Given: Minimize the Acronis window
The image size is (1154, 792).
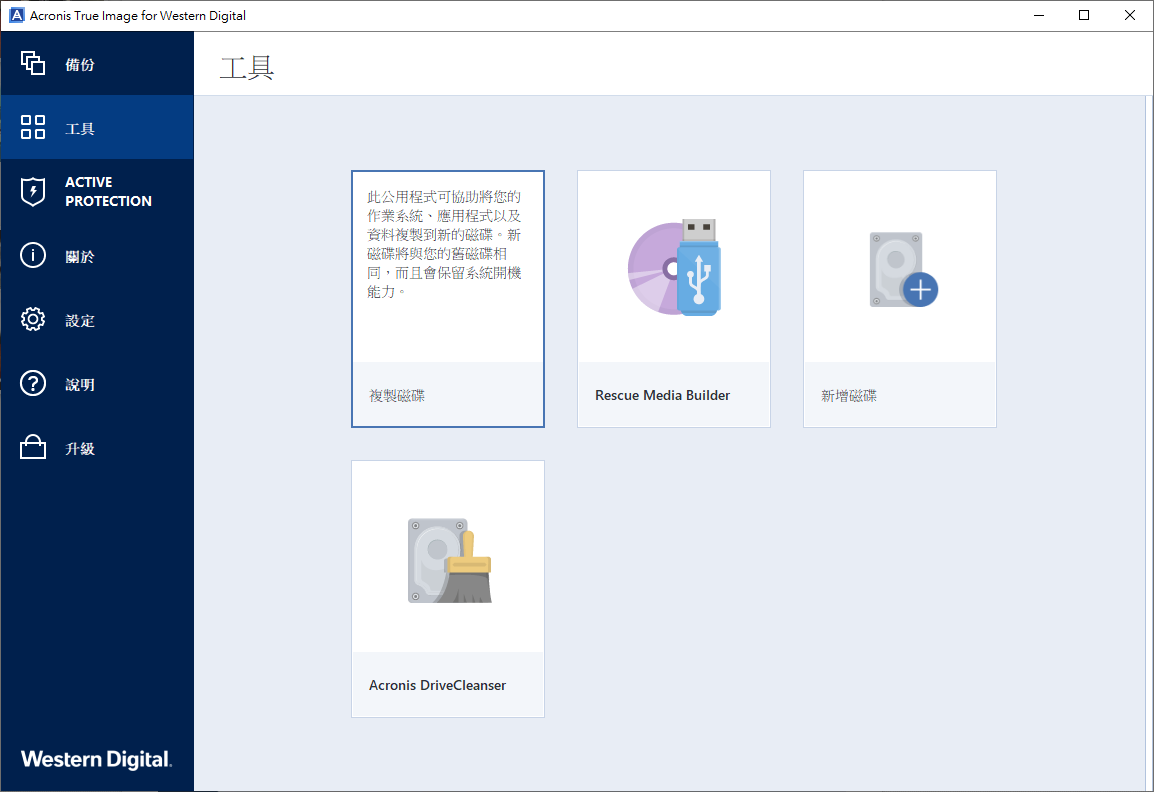Looking at the screenshot, I should point(1038,15).
